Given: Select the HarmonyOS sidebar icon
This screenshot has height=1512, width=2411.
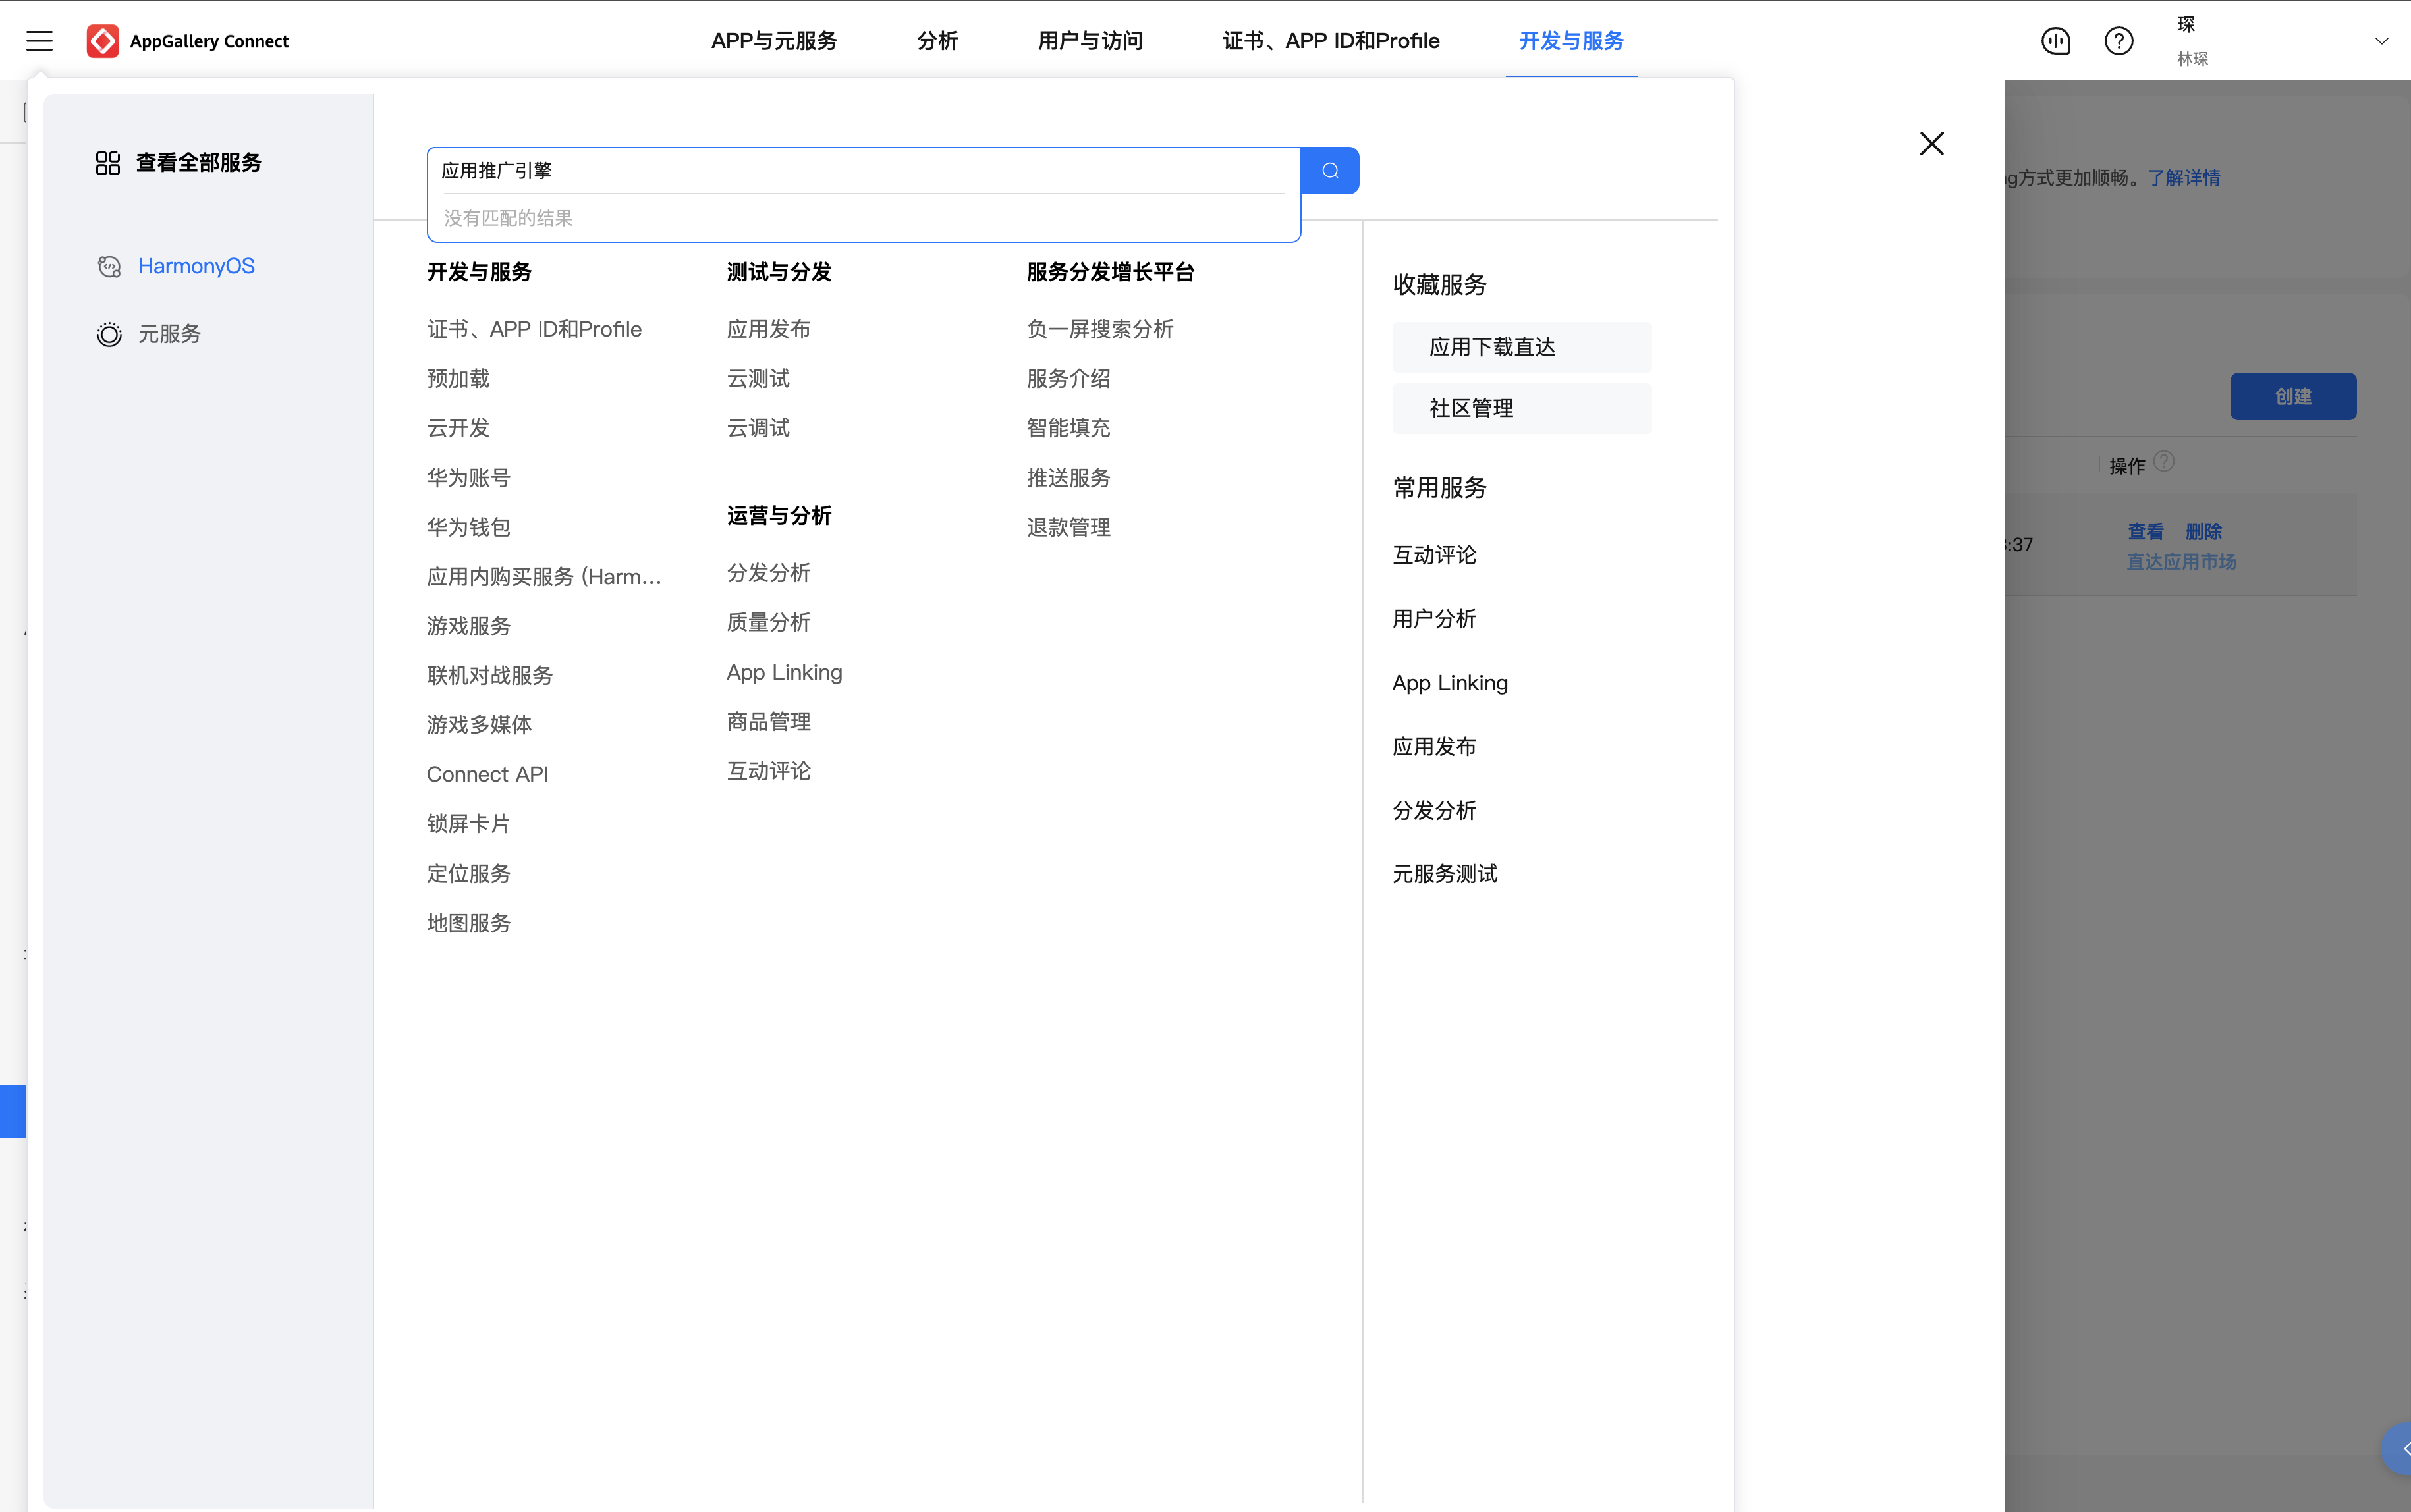Looking at the screenshot, I should [109, 267].
